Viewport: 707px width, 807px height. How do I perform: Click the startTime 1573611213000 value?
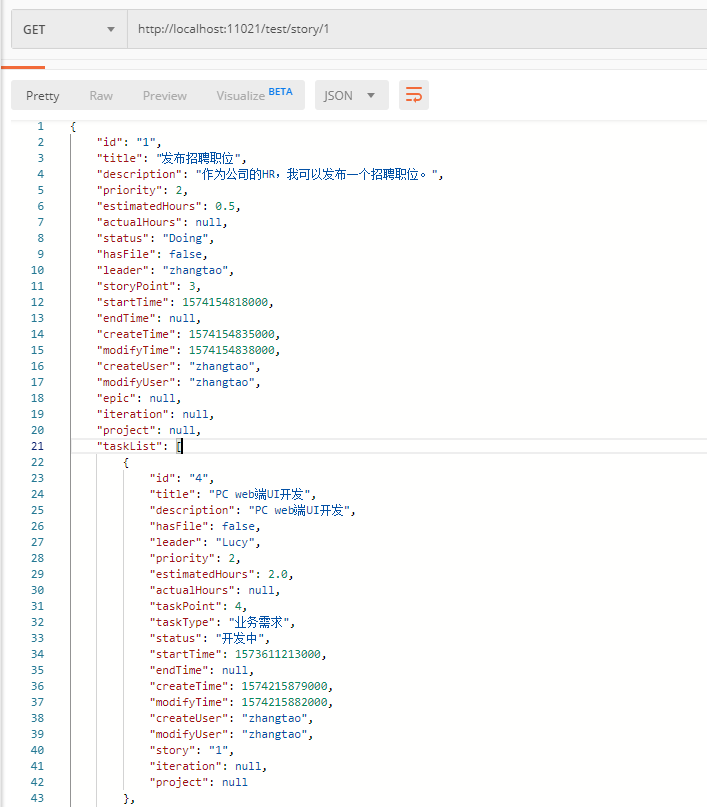(278, 654)
